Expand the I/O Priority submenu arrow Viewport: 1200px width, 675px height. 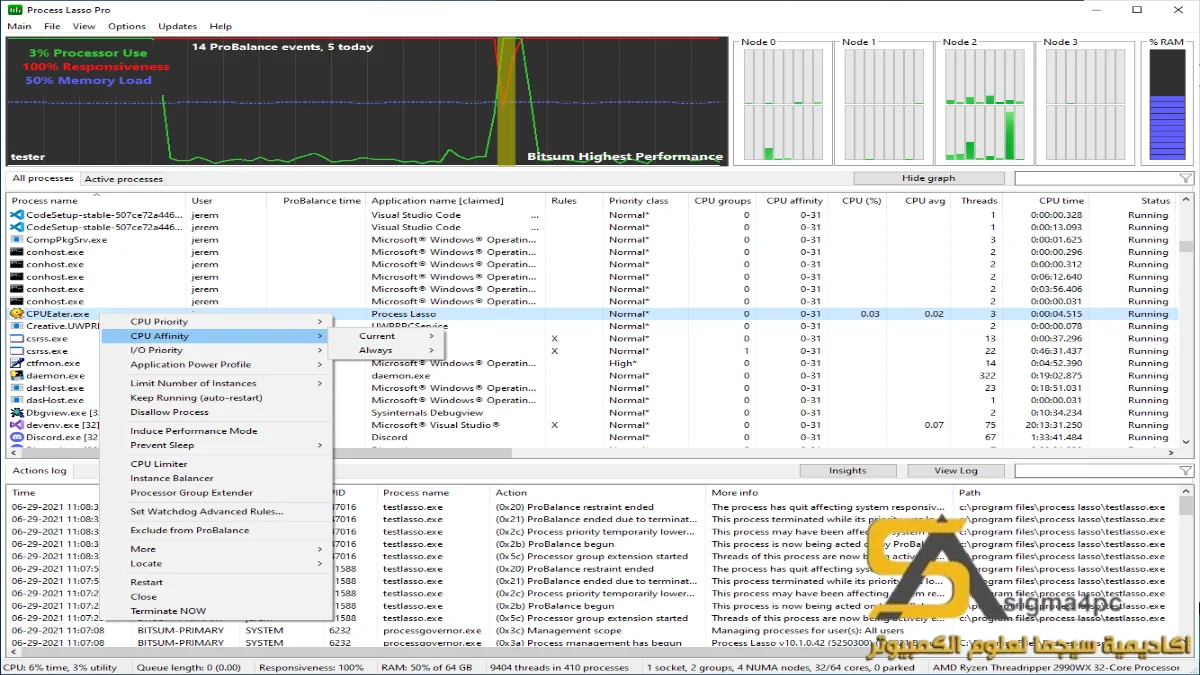coord(320,351)
